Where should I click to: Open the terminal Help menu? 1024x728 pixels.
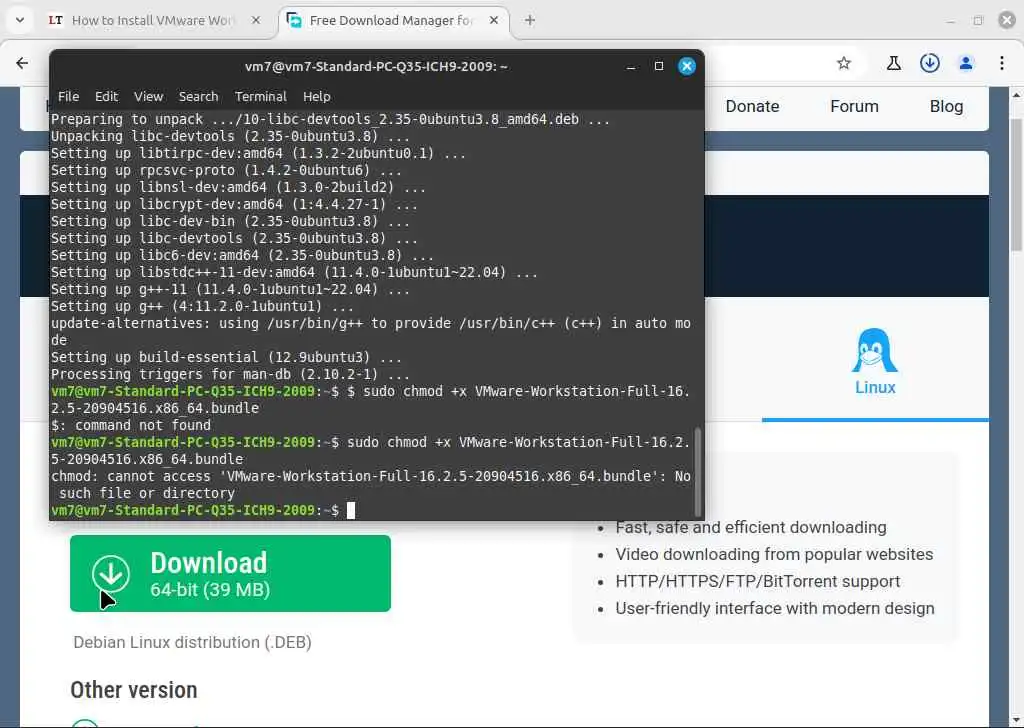coord(317,97)
